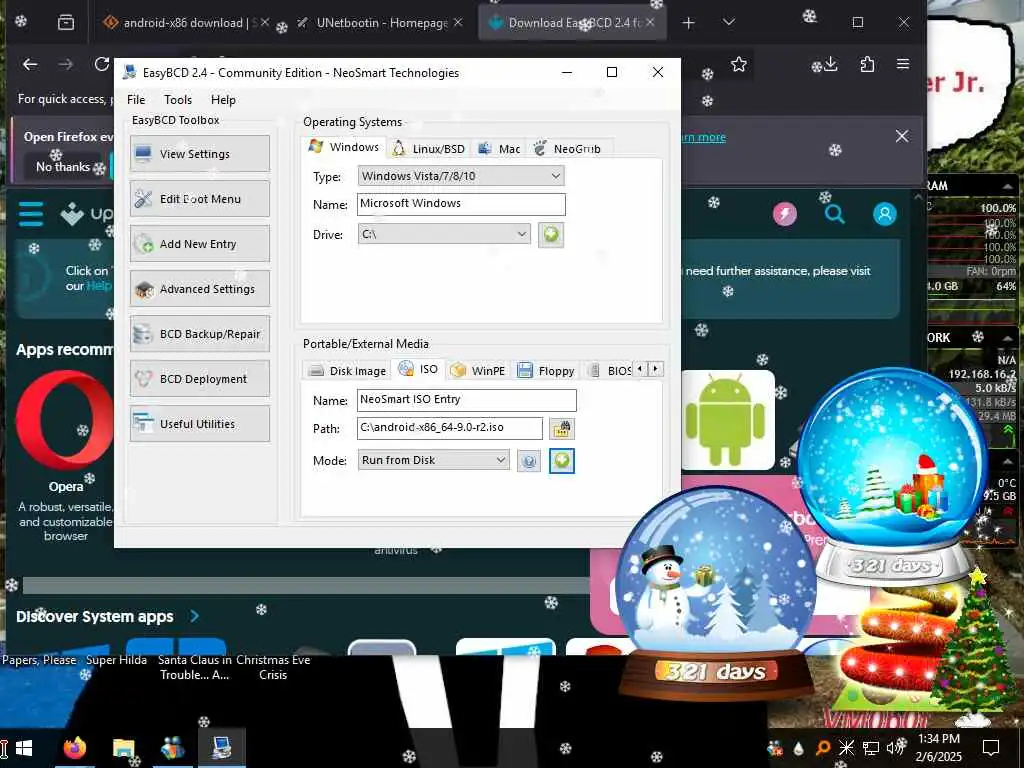Select the Floppy media tab

[545, 371]
